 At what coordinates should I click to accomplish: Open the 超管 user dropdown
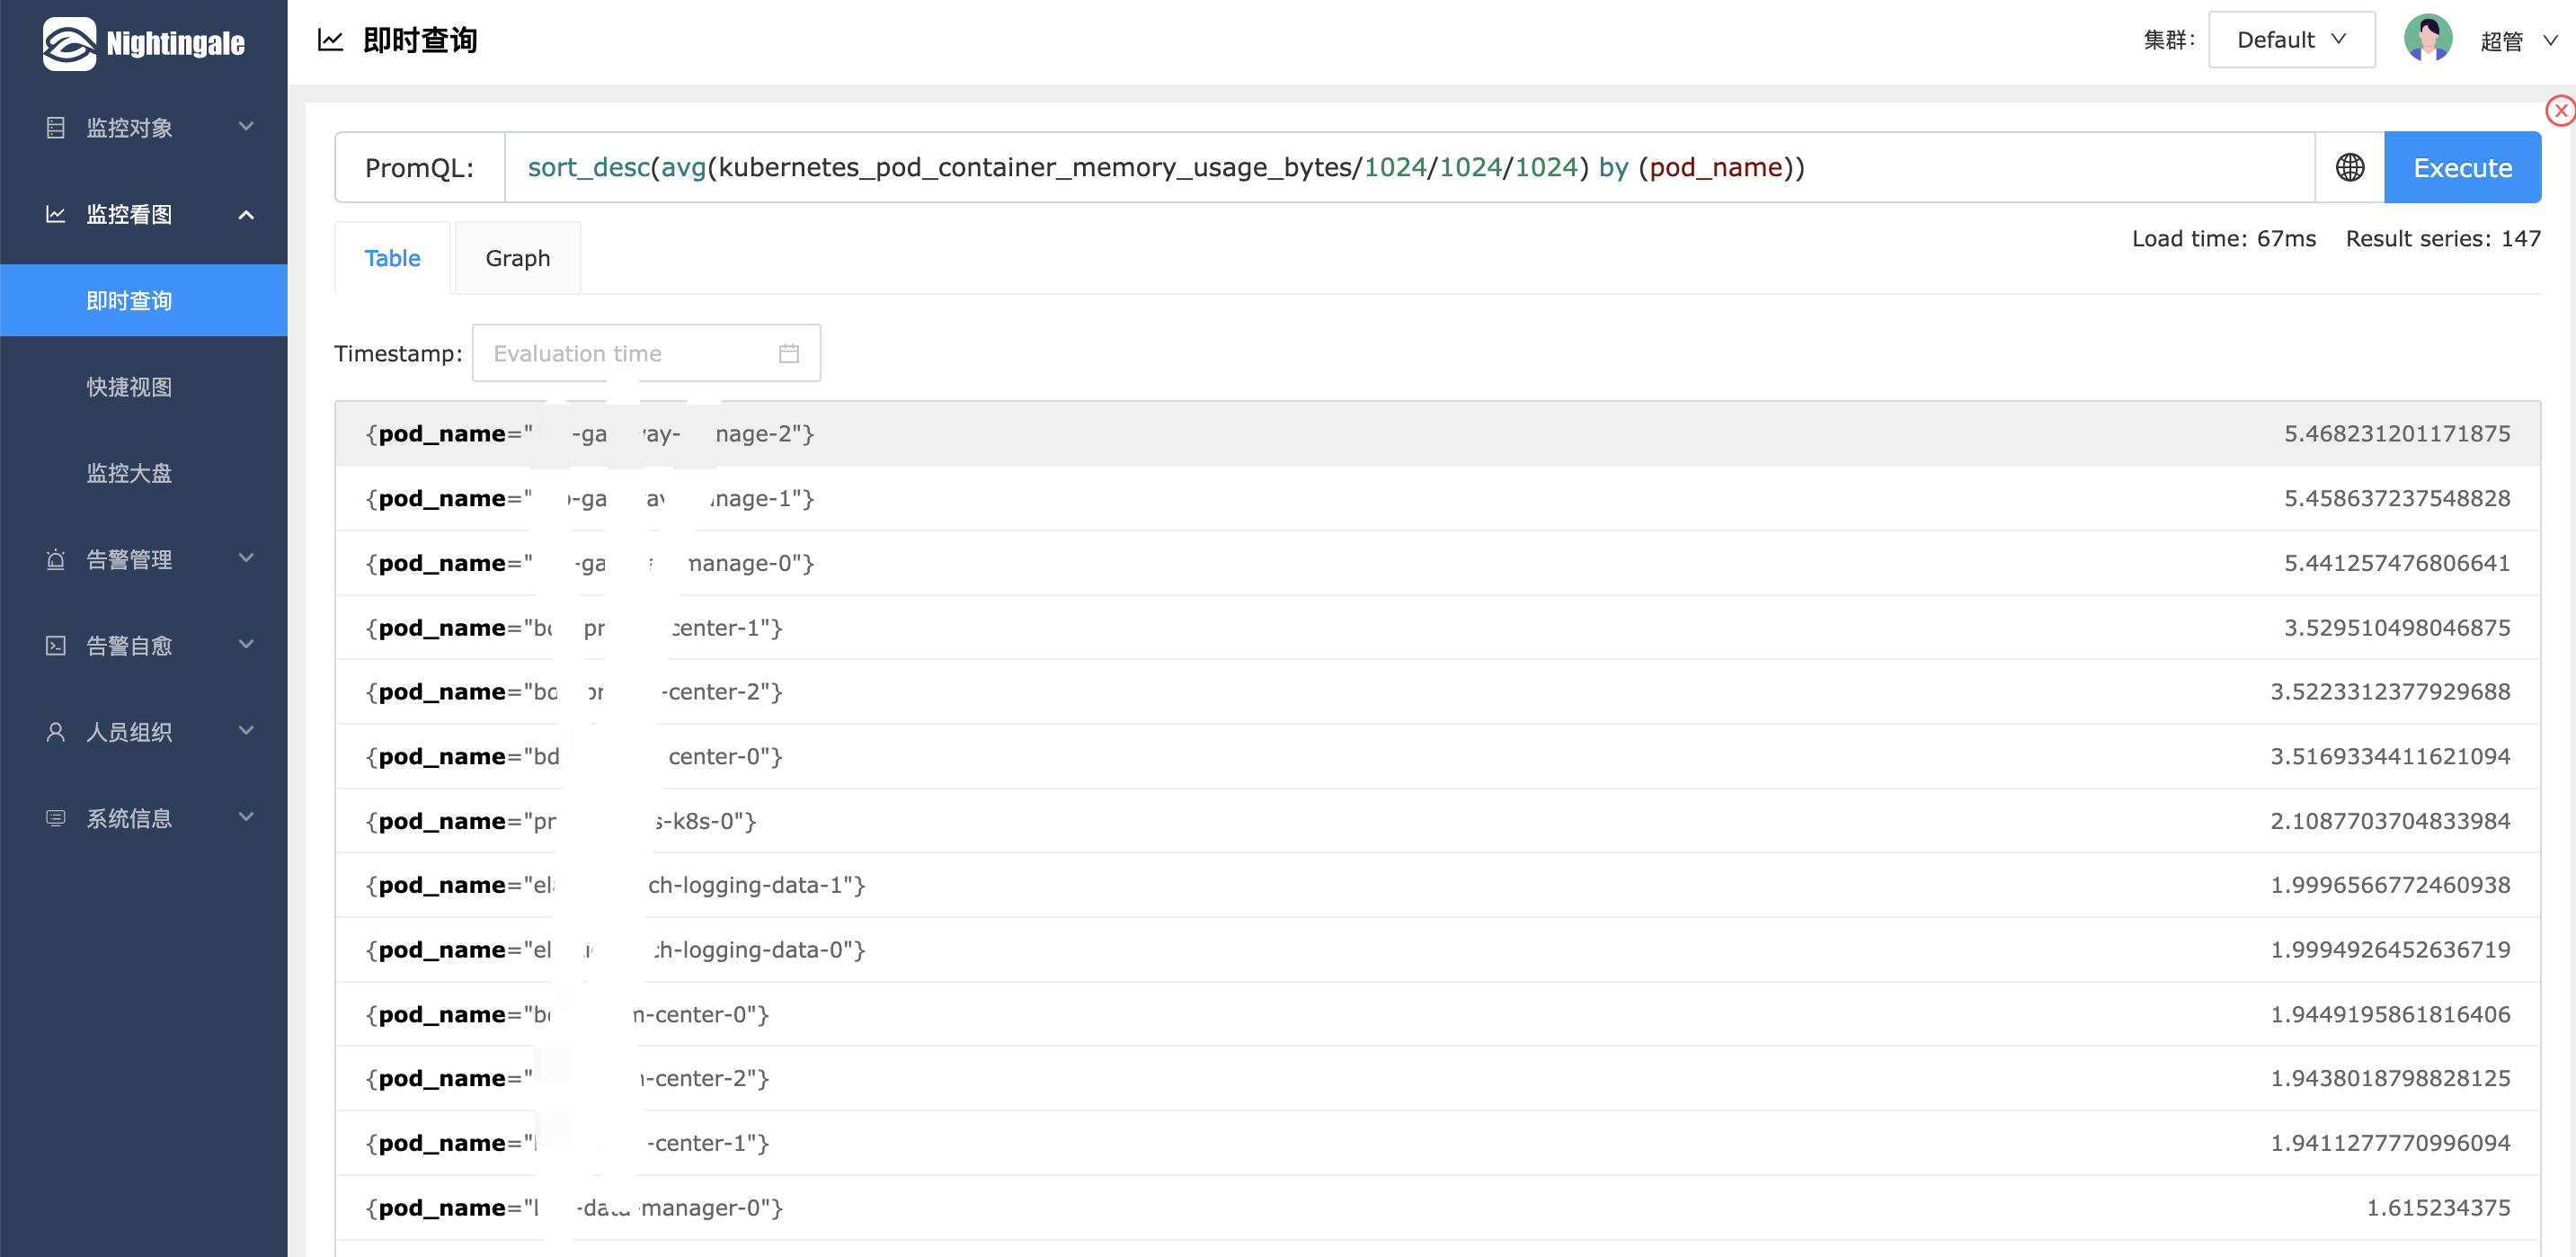click(x=2517, y=41)
